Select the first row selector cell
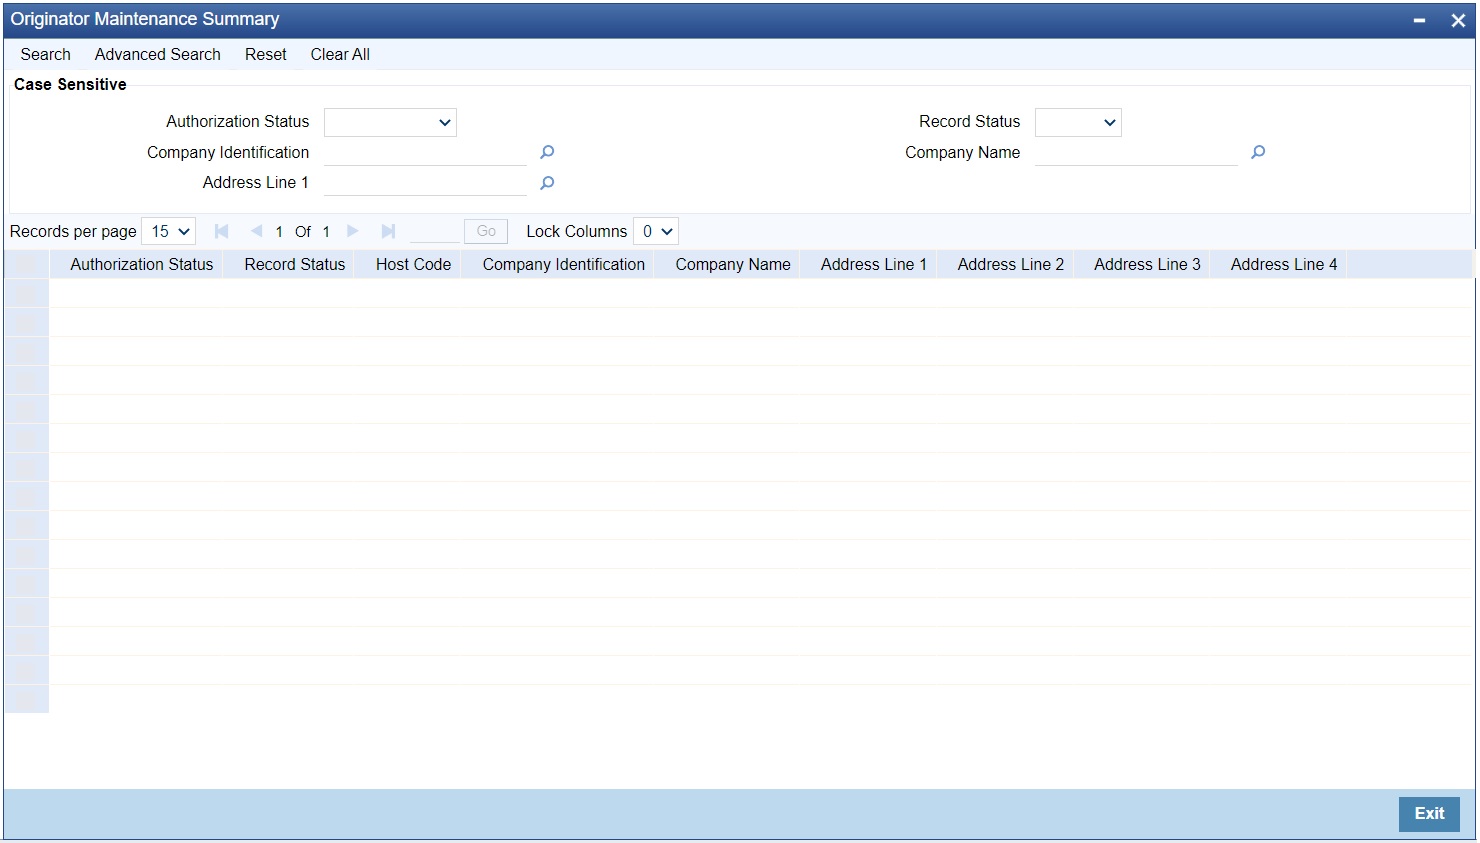This screenshot has width=1480, height=843. (x=27, y=293)
